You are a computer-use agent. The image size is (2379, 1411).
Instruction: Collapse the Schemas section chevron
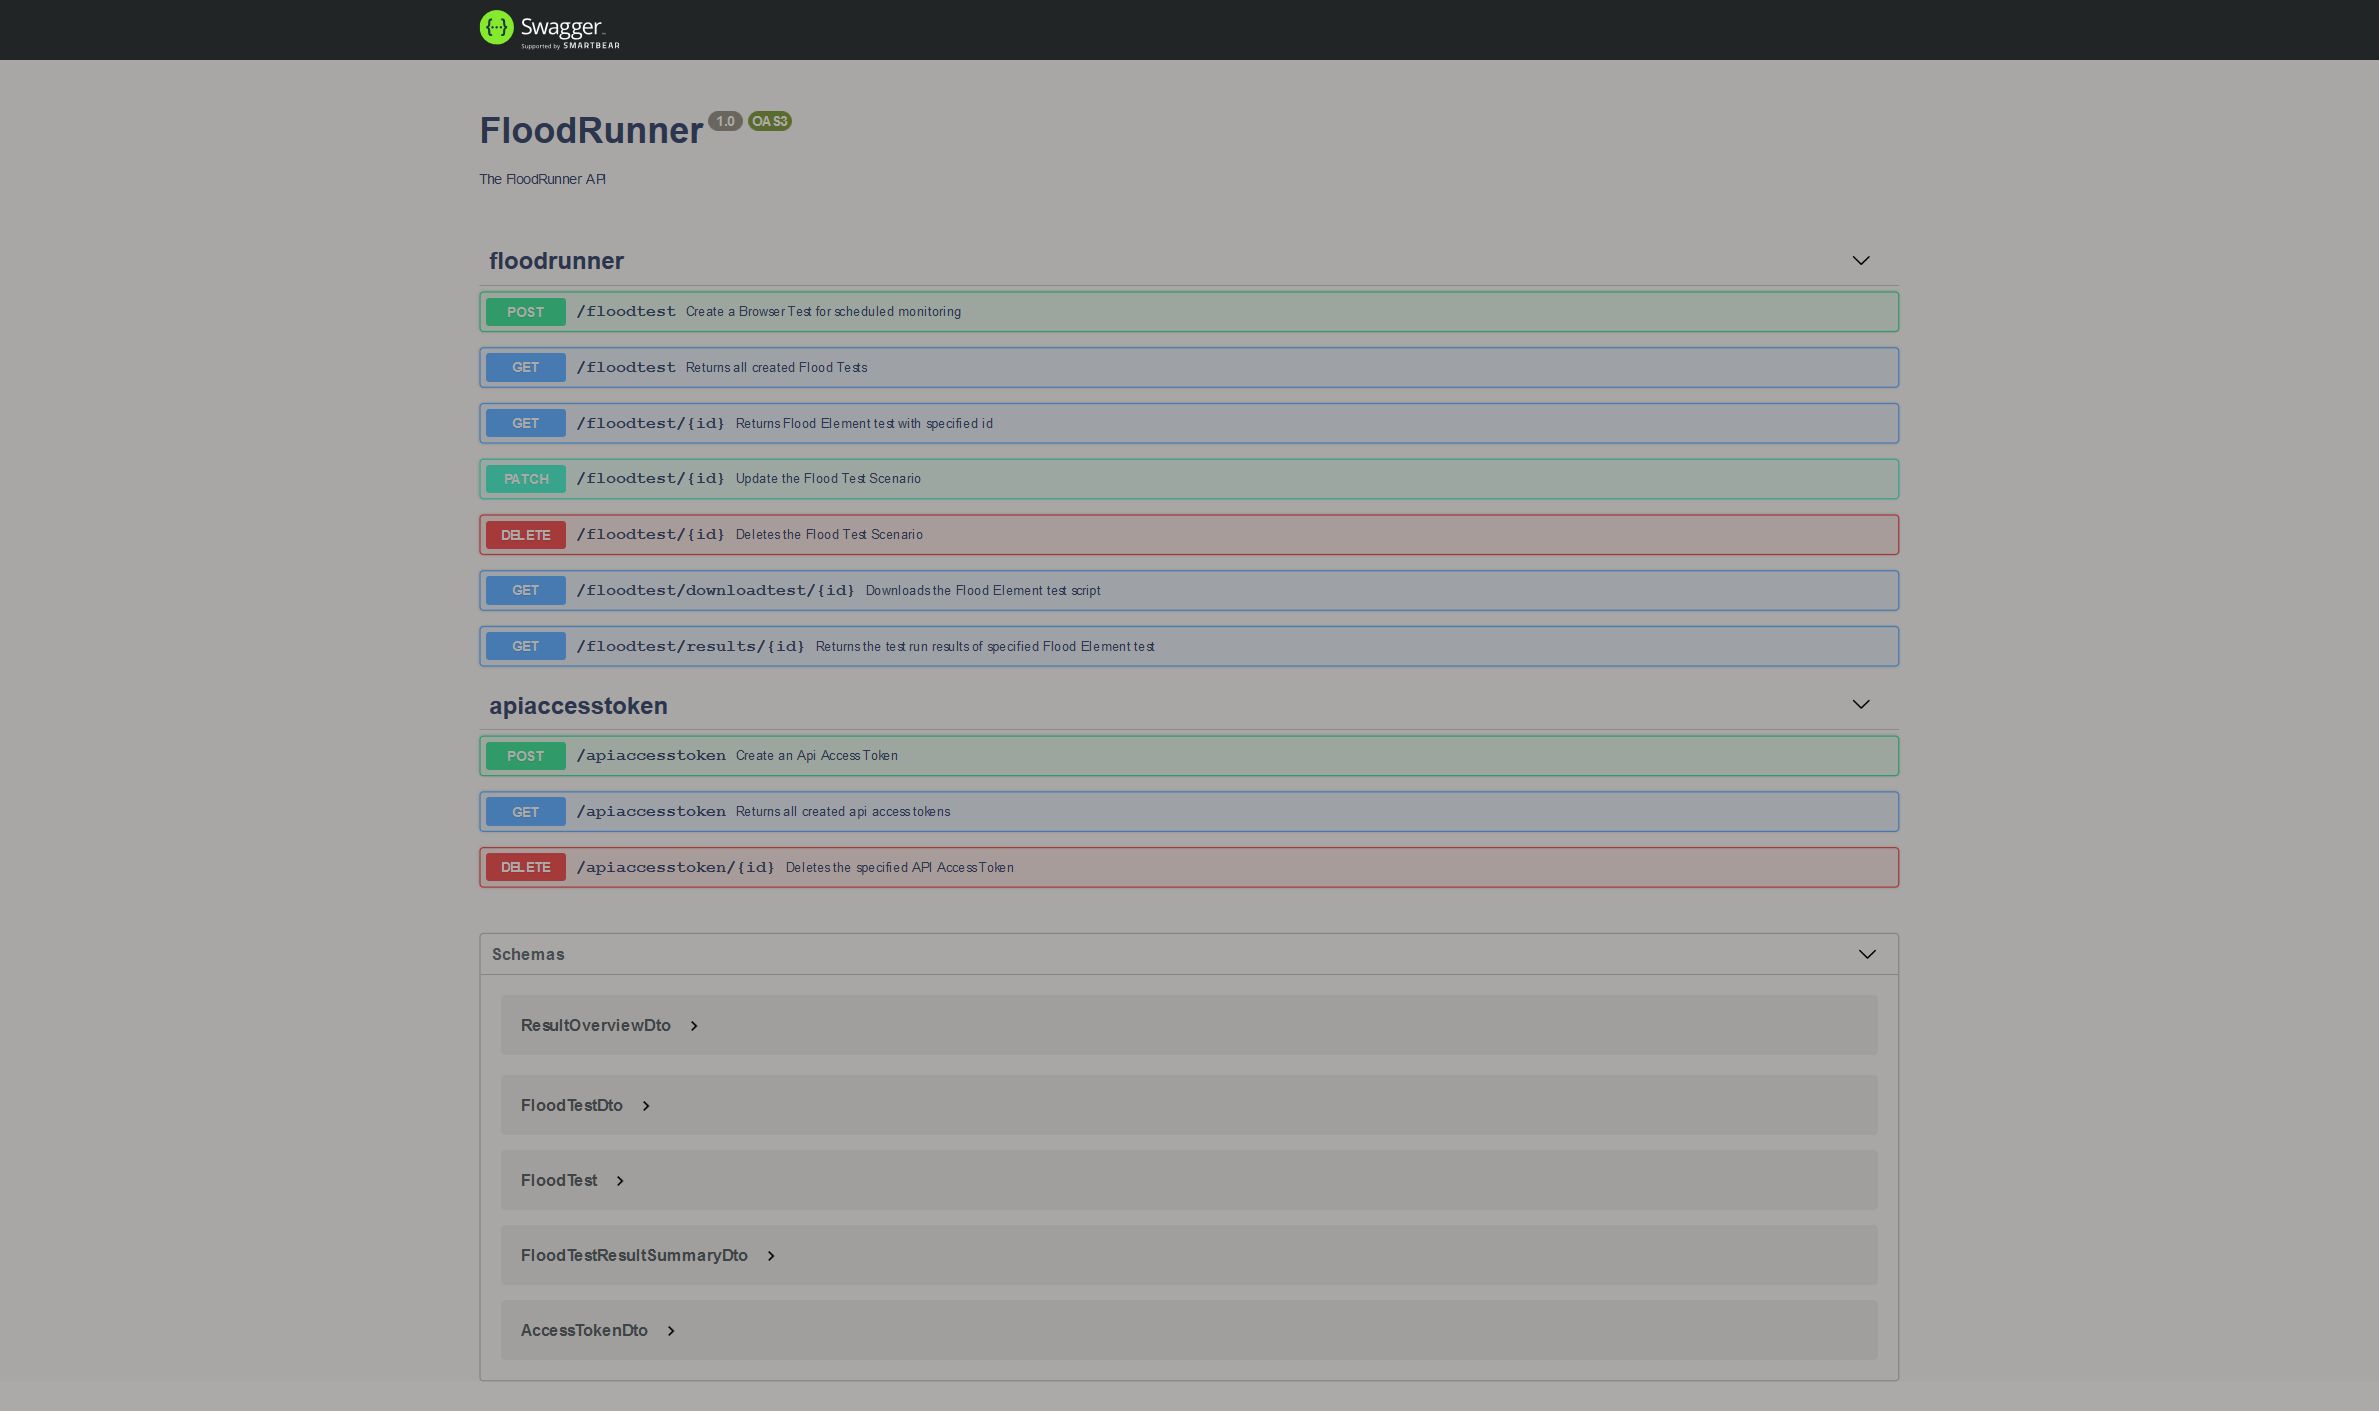1867,954
